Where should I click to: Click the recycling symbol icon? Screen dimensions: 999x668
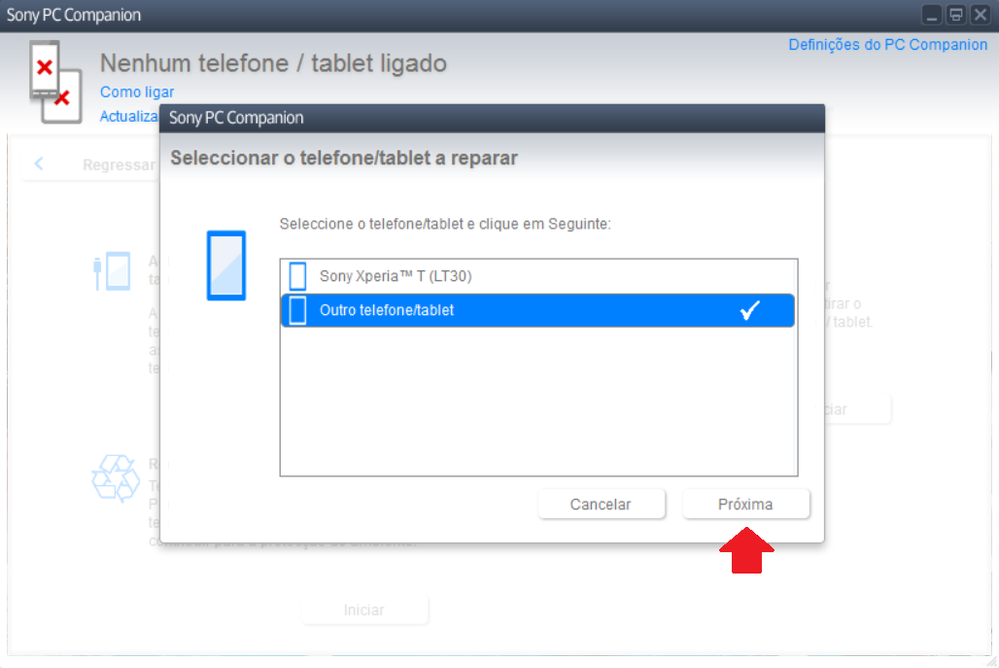(115, 478)
